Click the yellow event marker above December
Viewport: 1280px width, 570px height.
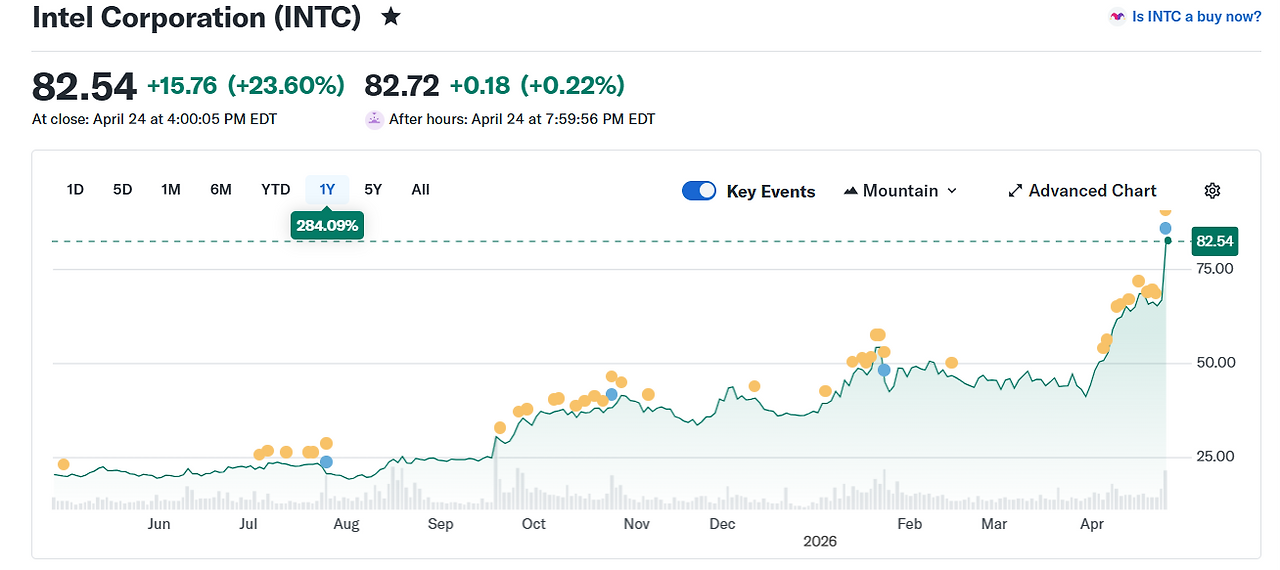point(754,386)
